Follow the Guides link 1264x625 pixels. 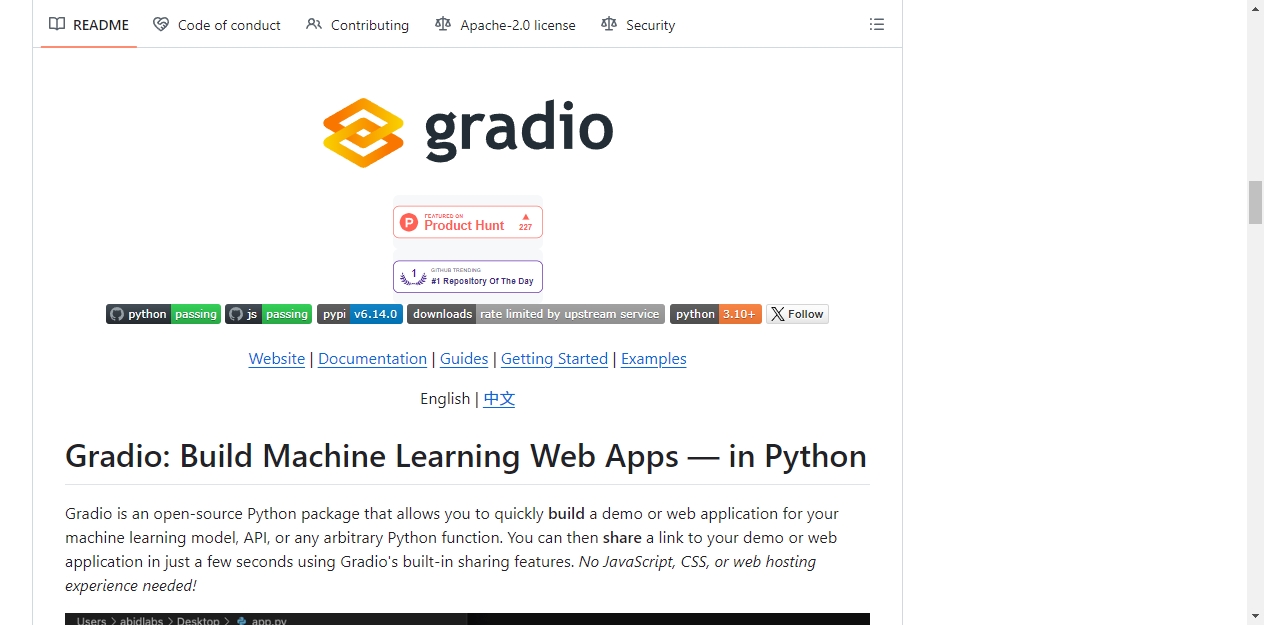tap(464, 359)
